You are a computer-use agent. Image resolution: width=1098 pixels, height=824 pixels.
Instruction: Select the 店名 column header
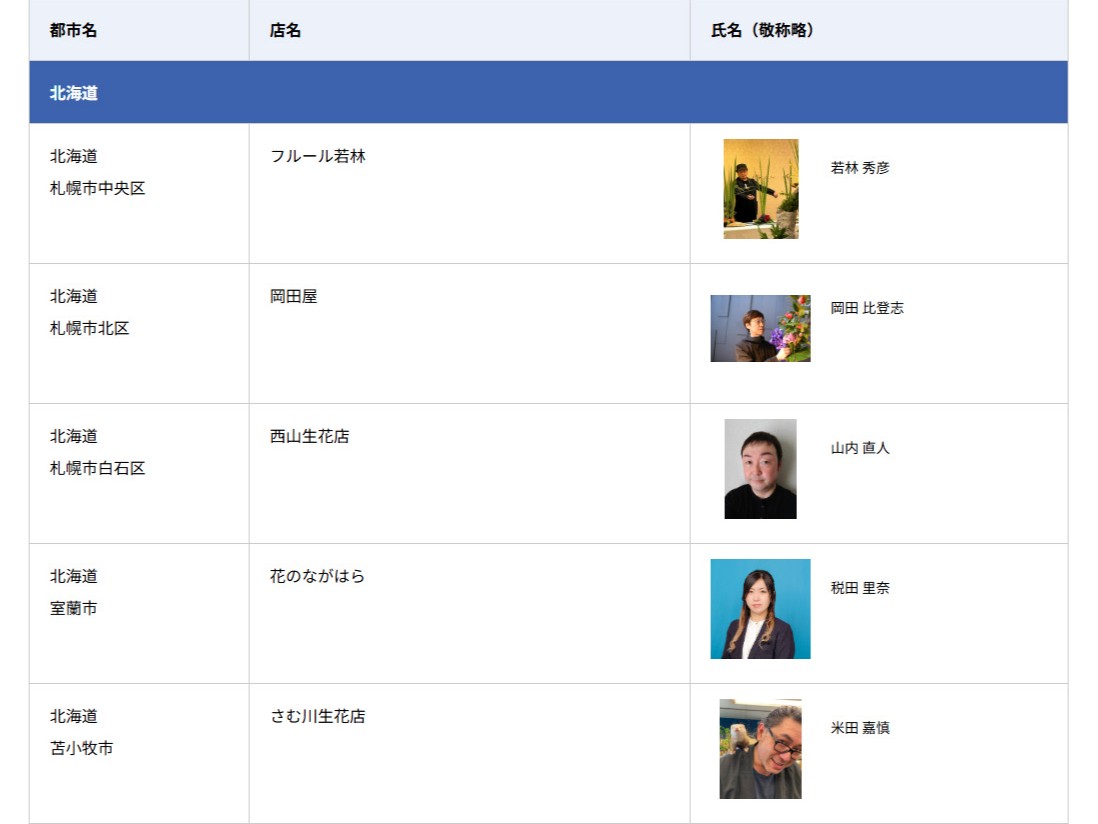point(285,30)
